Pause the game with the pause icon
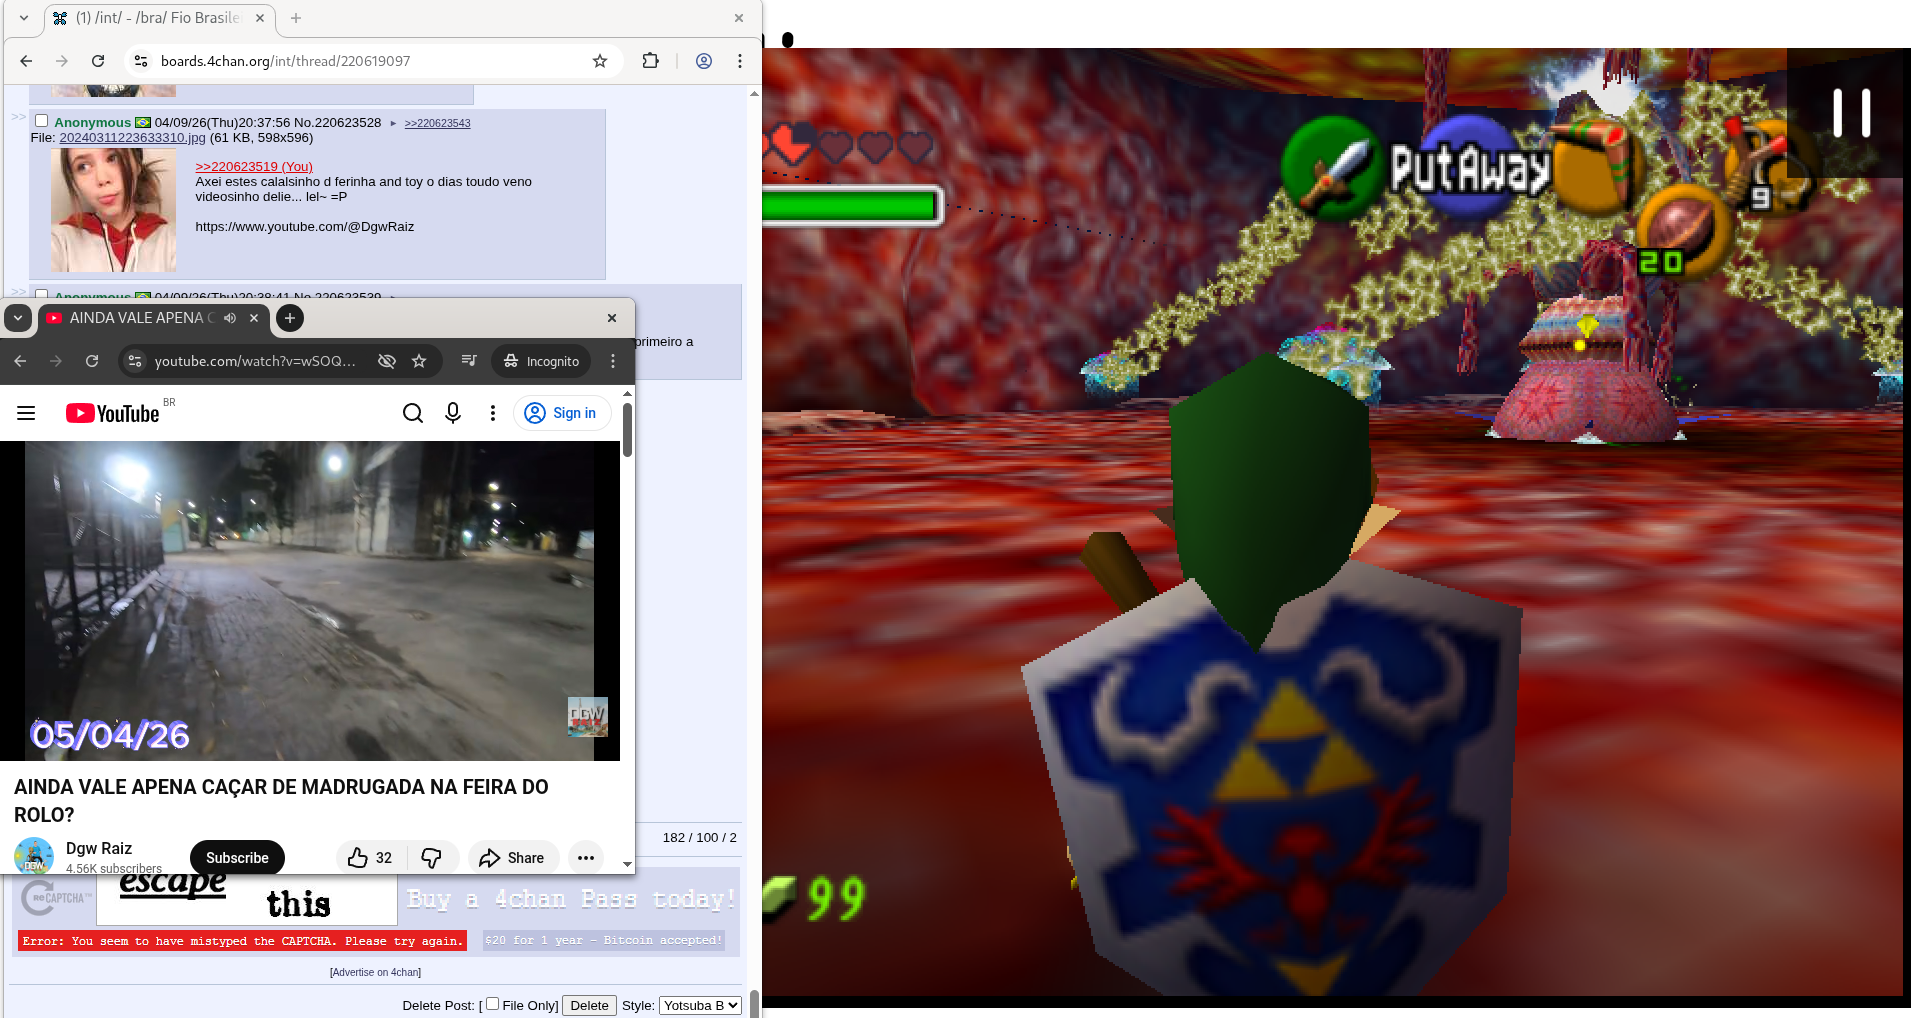Screen dimensions: 1911x1018 pos(1851,113)
